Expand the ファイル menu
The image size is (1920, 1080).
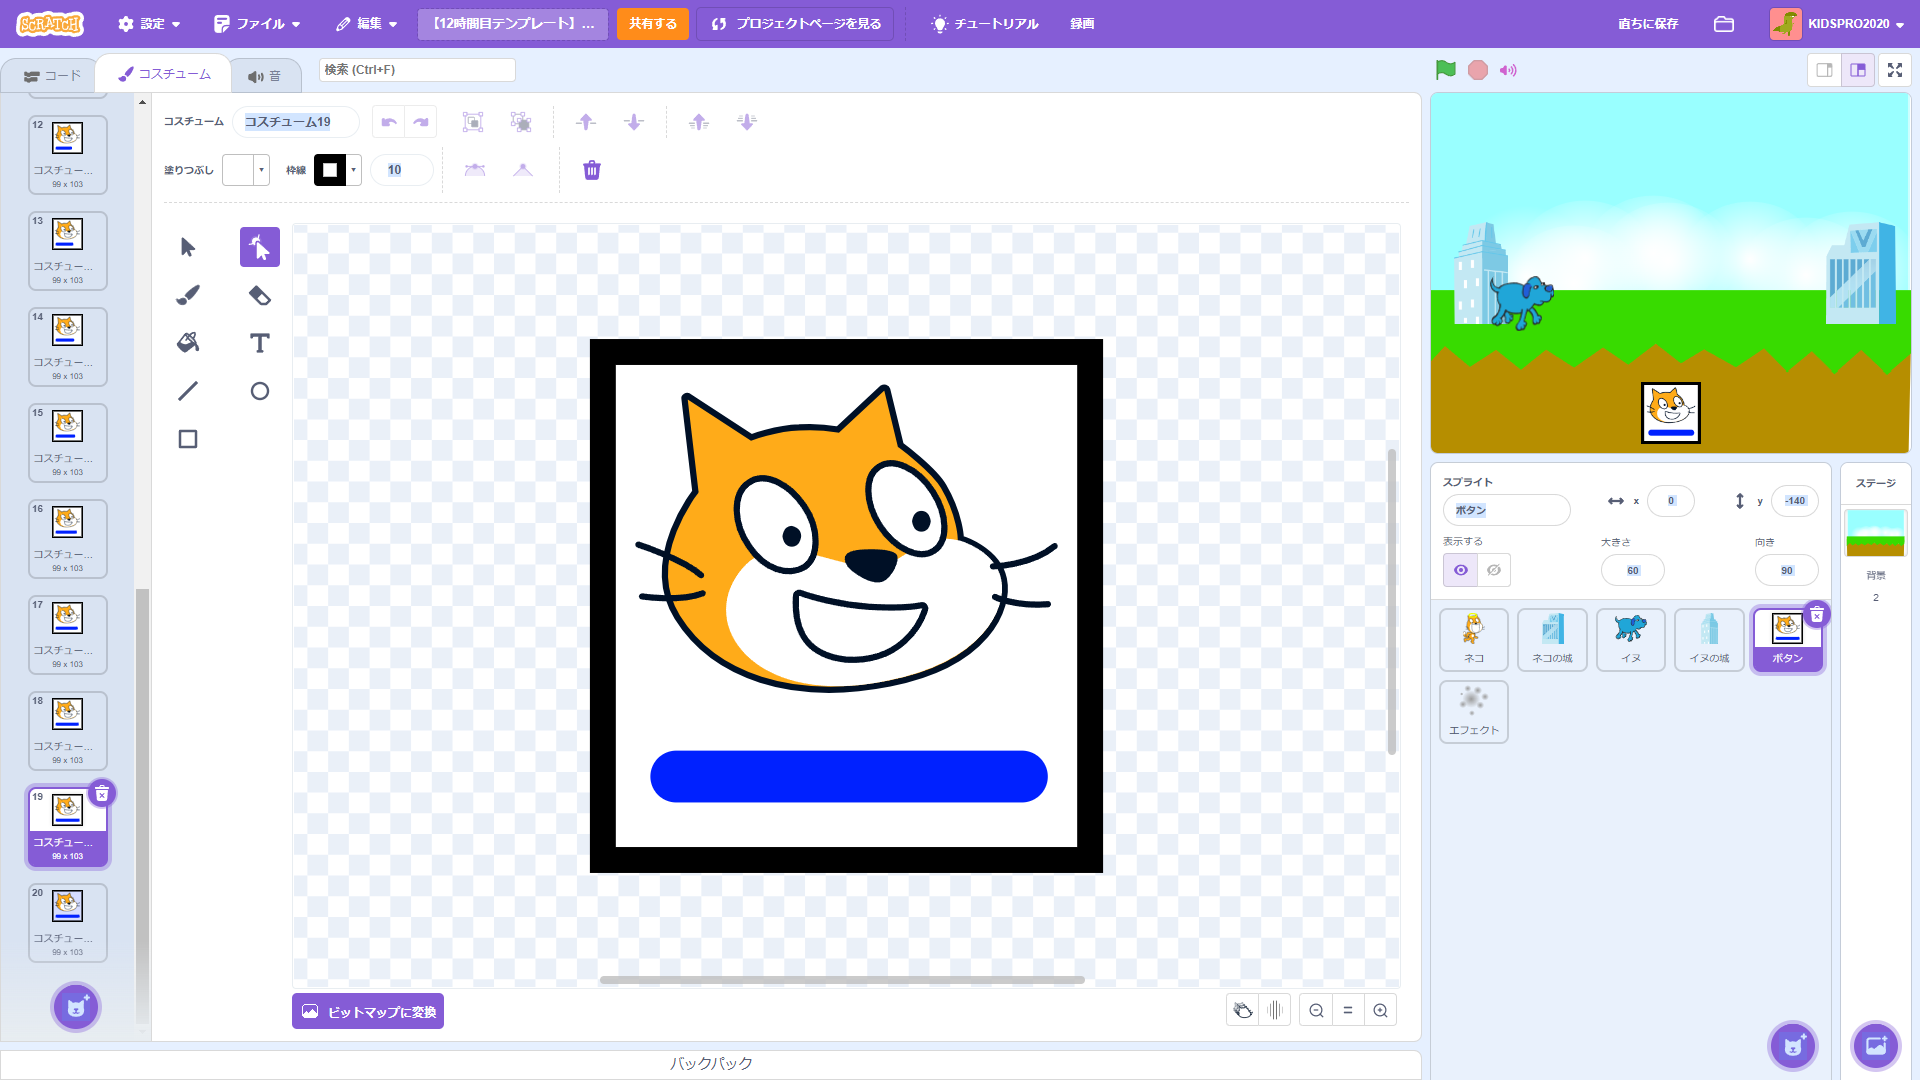(257, 24)
